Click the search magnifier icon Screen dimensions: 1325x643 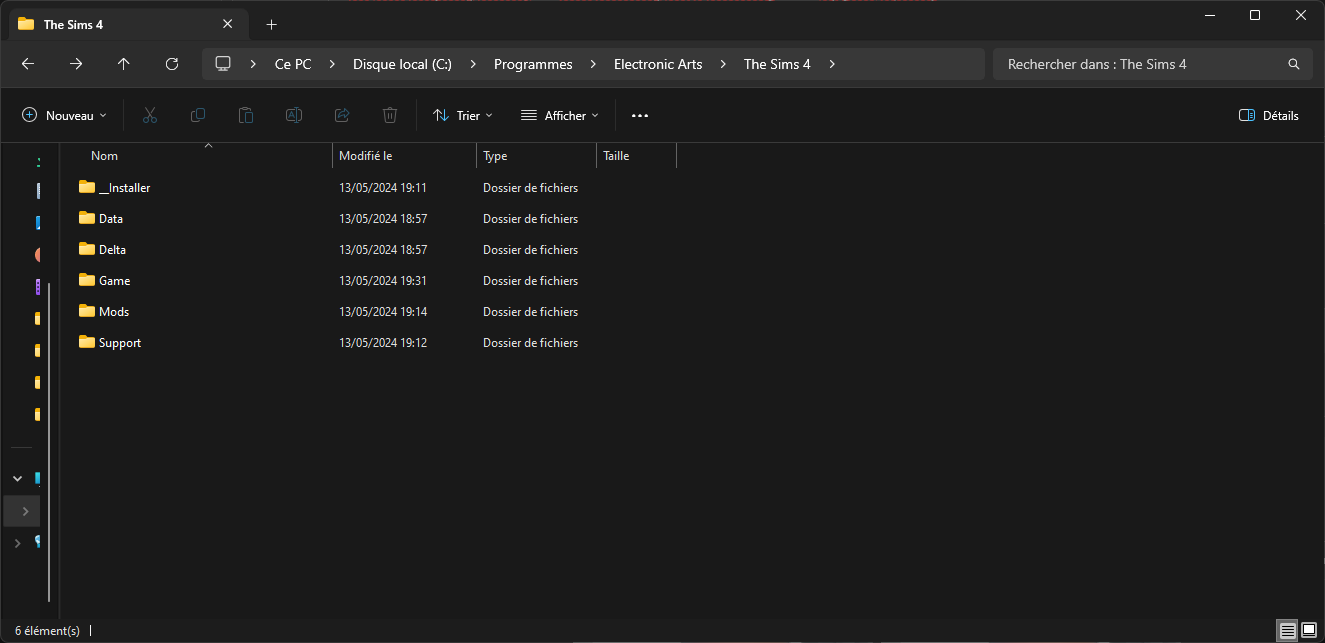(1294, 64)
